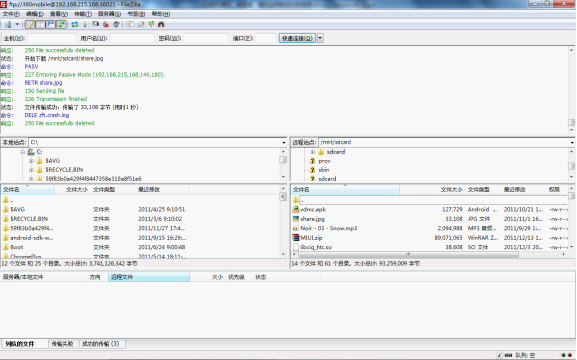
Task: Sort remote list by 文件大小 column
Action: tap(432, 190)
